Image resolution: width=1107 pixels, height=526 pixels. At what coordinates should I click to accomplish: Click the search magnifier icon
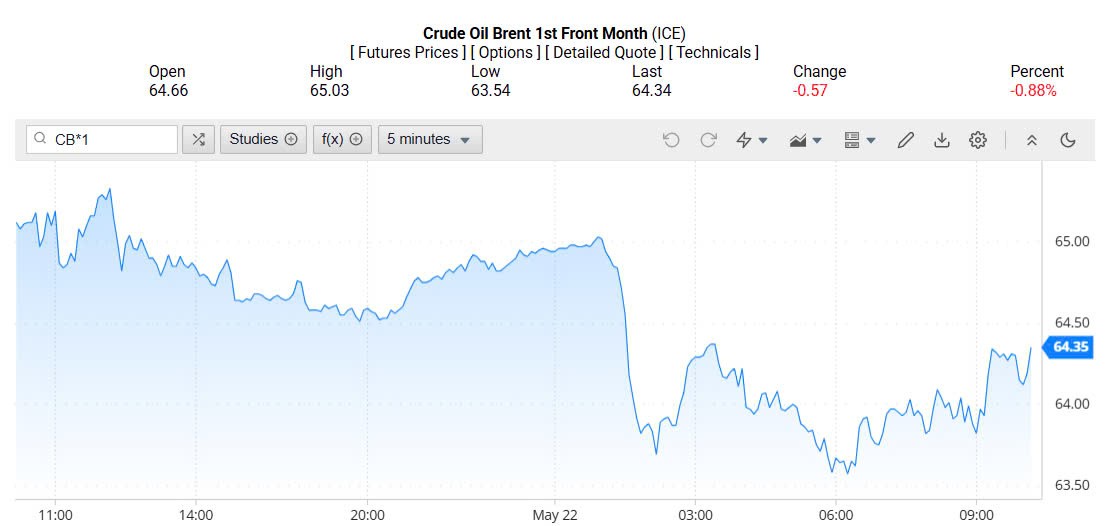pyautogui.click(x=40, y=139)
